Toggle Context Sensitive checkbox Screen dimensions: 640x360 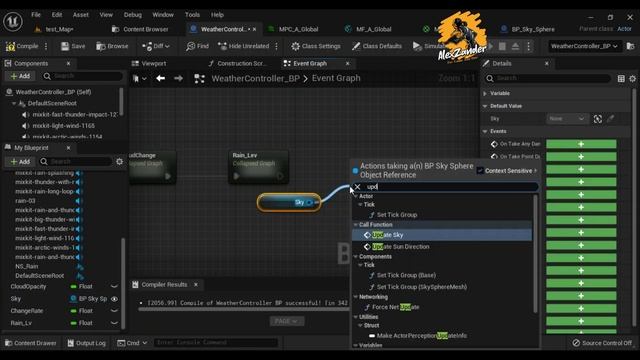point(480,171)
